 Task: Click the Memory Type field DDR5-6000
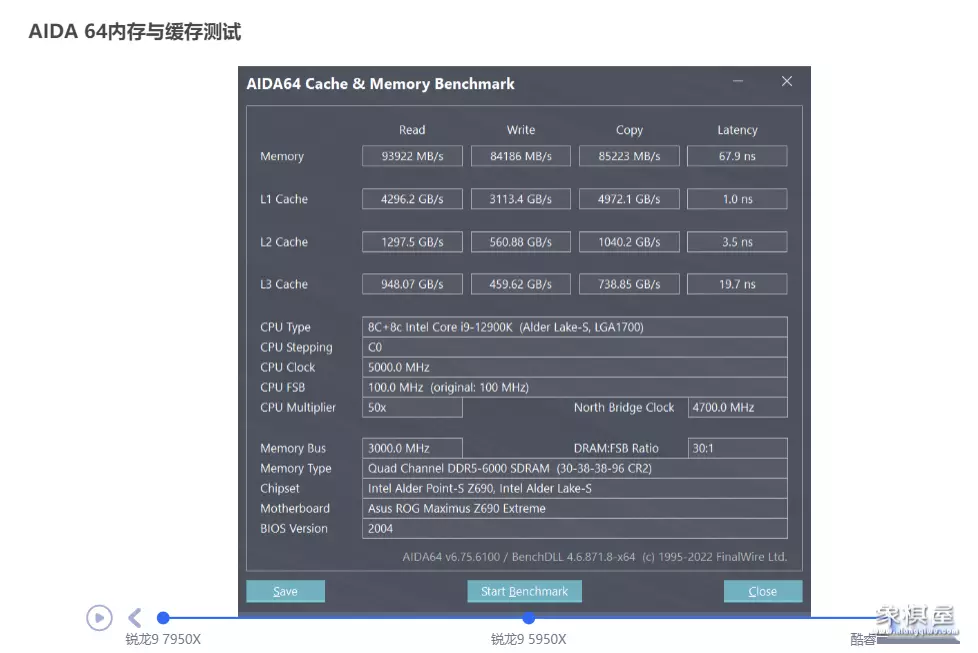coord(574,468)
